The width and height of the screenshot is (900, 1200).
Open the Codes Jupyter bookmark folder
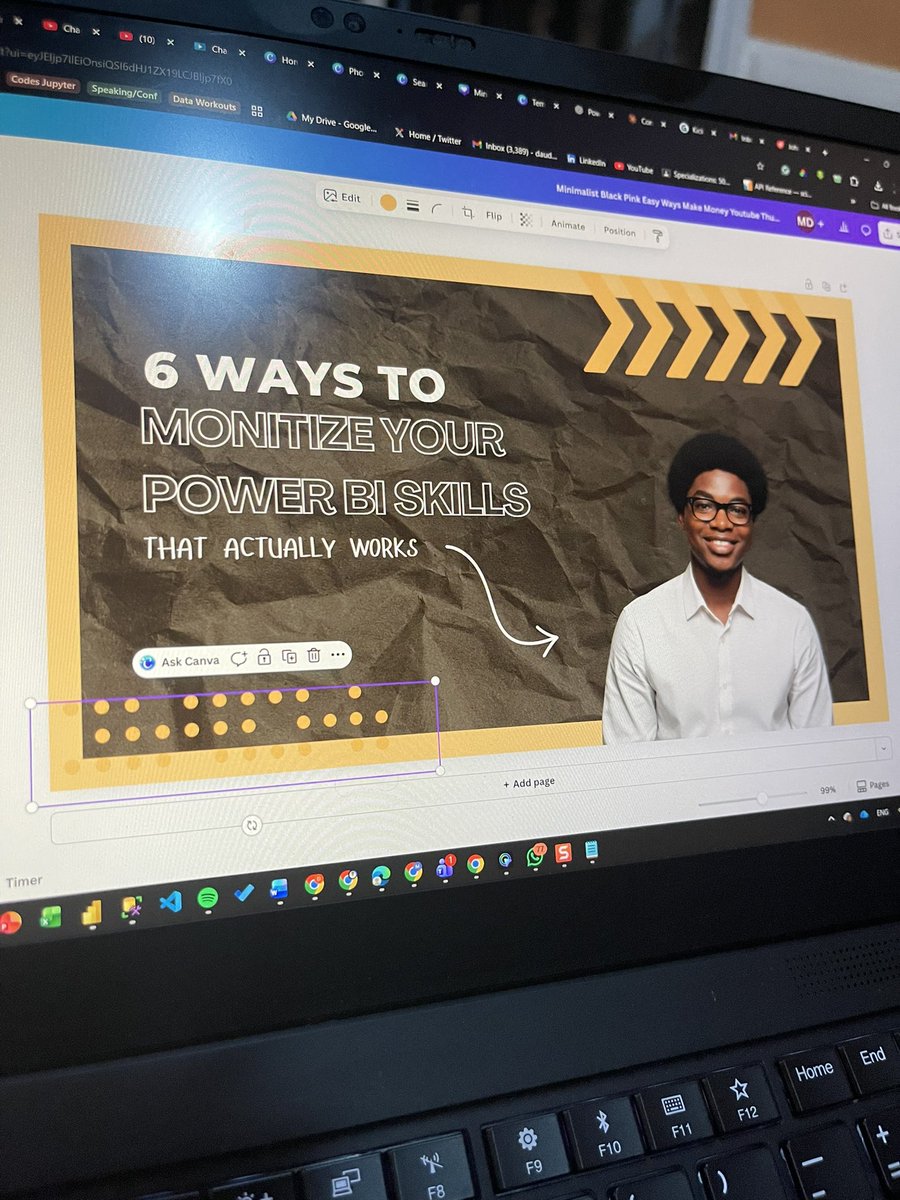pyautogui.click(x=43, y=84)
